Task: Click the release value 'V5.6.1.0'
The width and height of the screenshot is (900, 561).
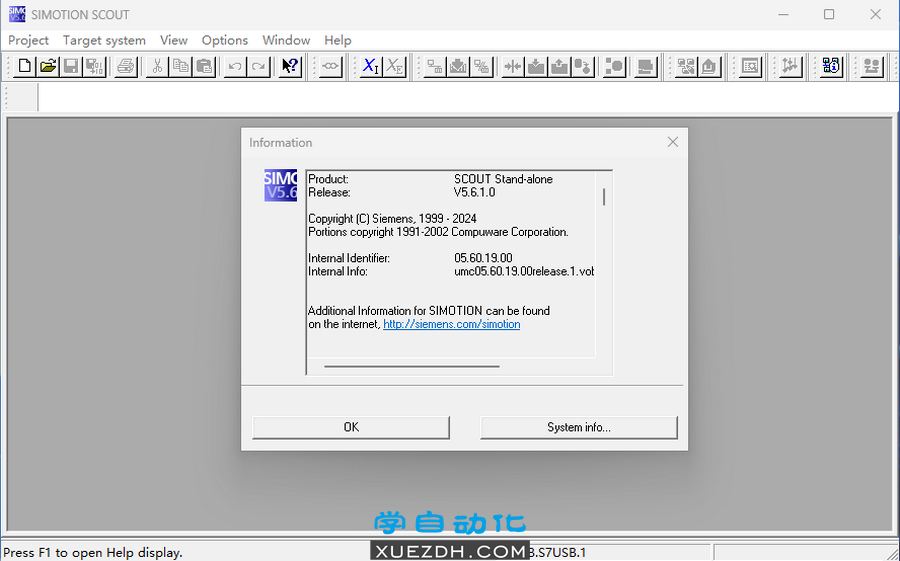Action: [x=475, y=192]
